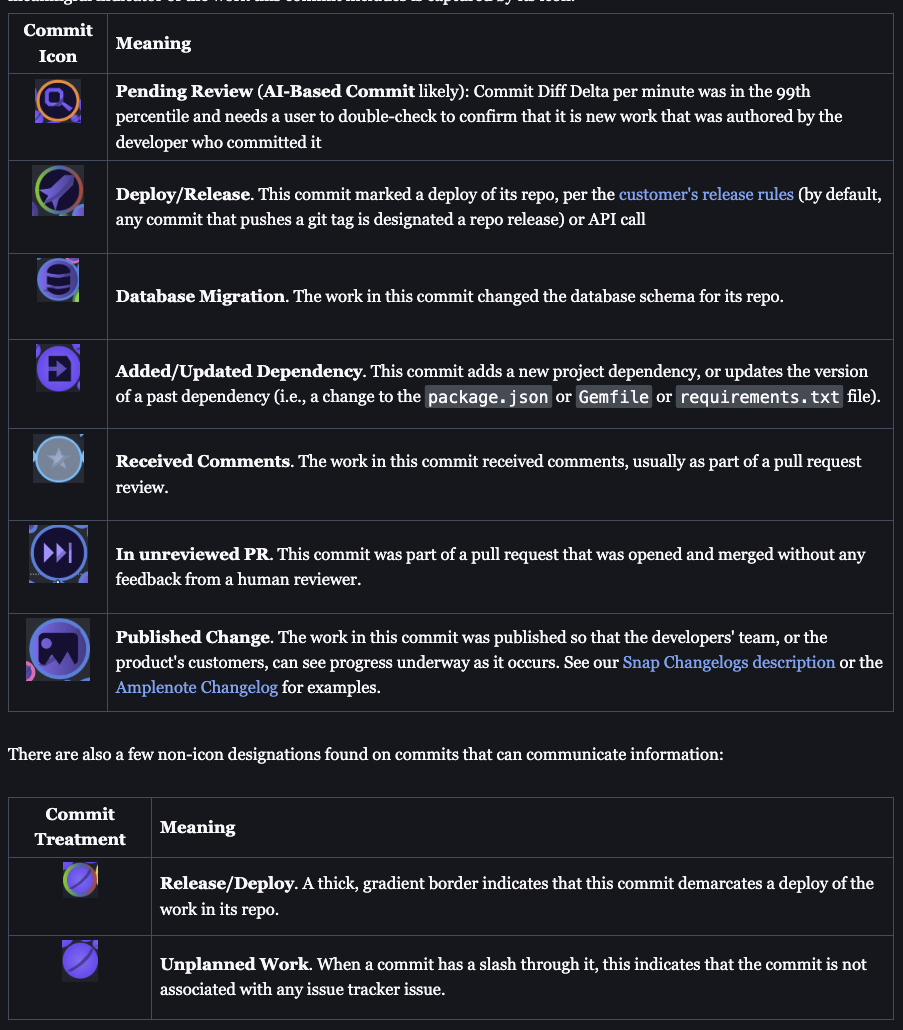Click the bold Unplanned Work text
Image resolution: width=903 pixels, height=1030 pixels.
tap(234, 964)
